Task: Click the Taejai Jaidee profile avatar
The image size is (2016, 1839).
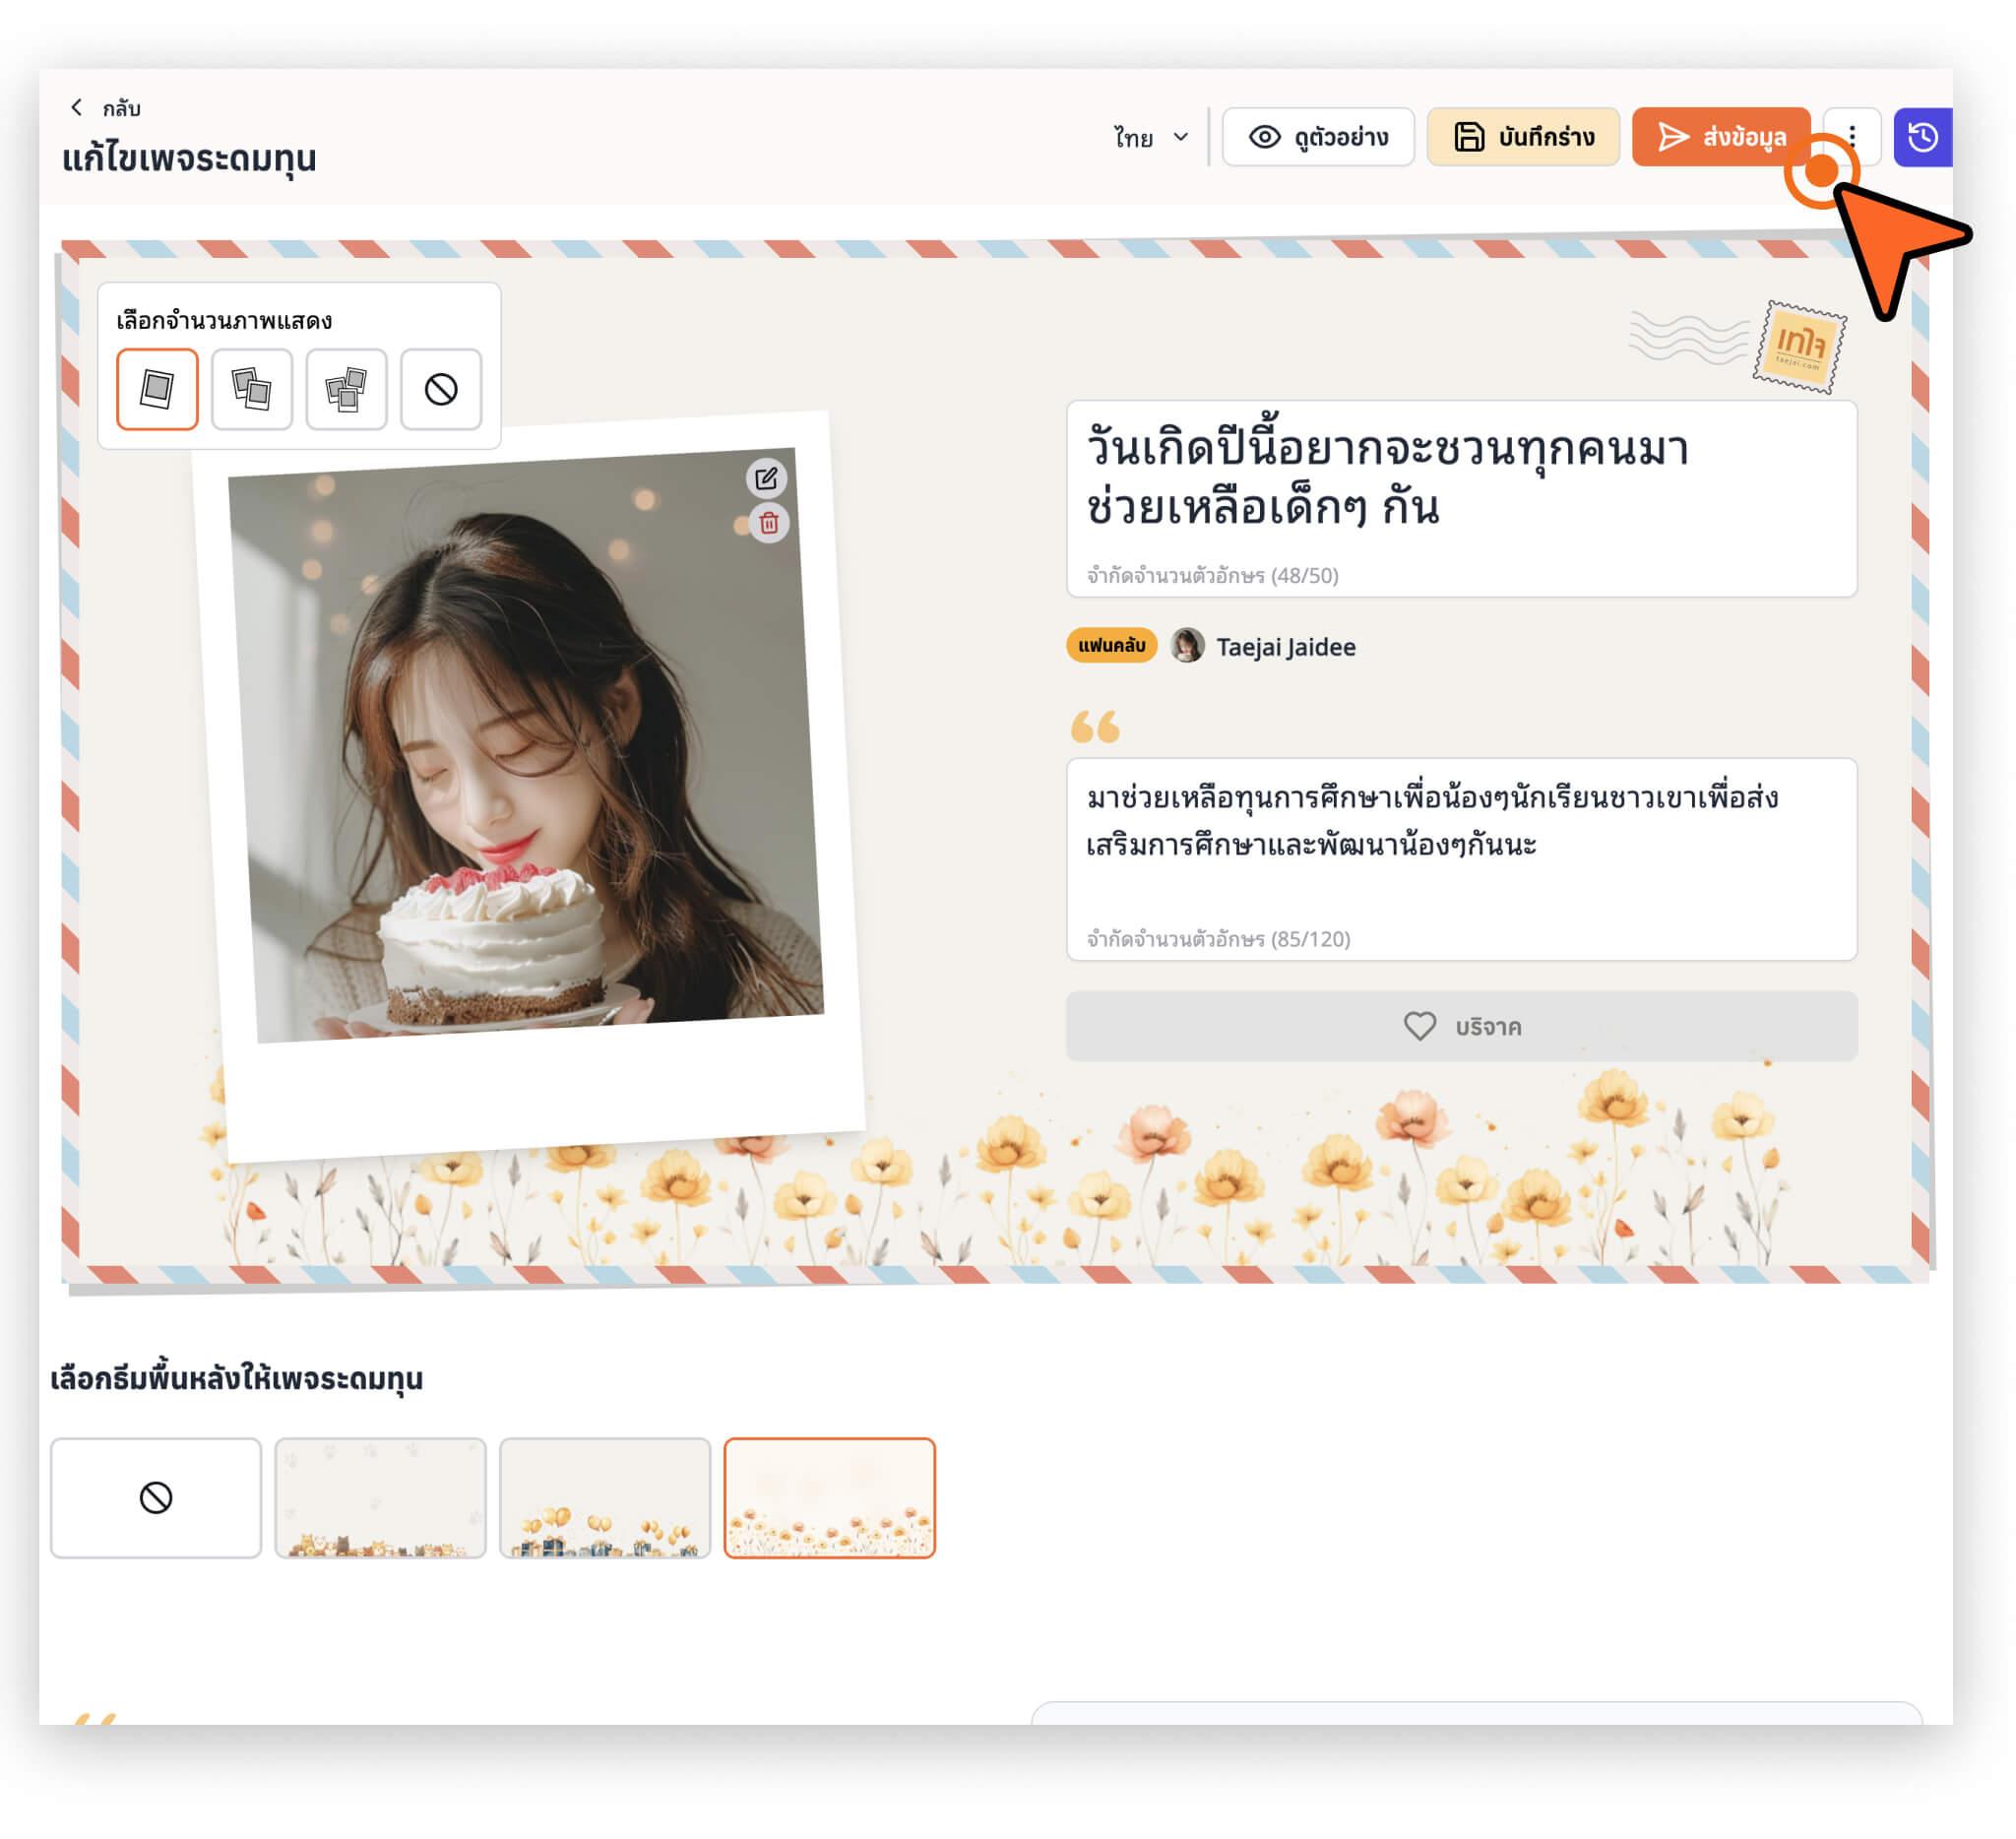Action: [1187, 646]
